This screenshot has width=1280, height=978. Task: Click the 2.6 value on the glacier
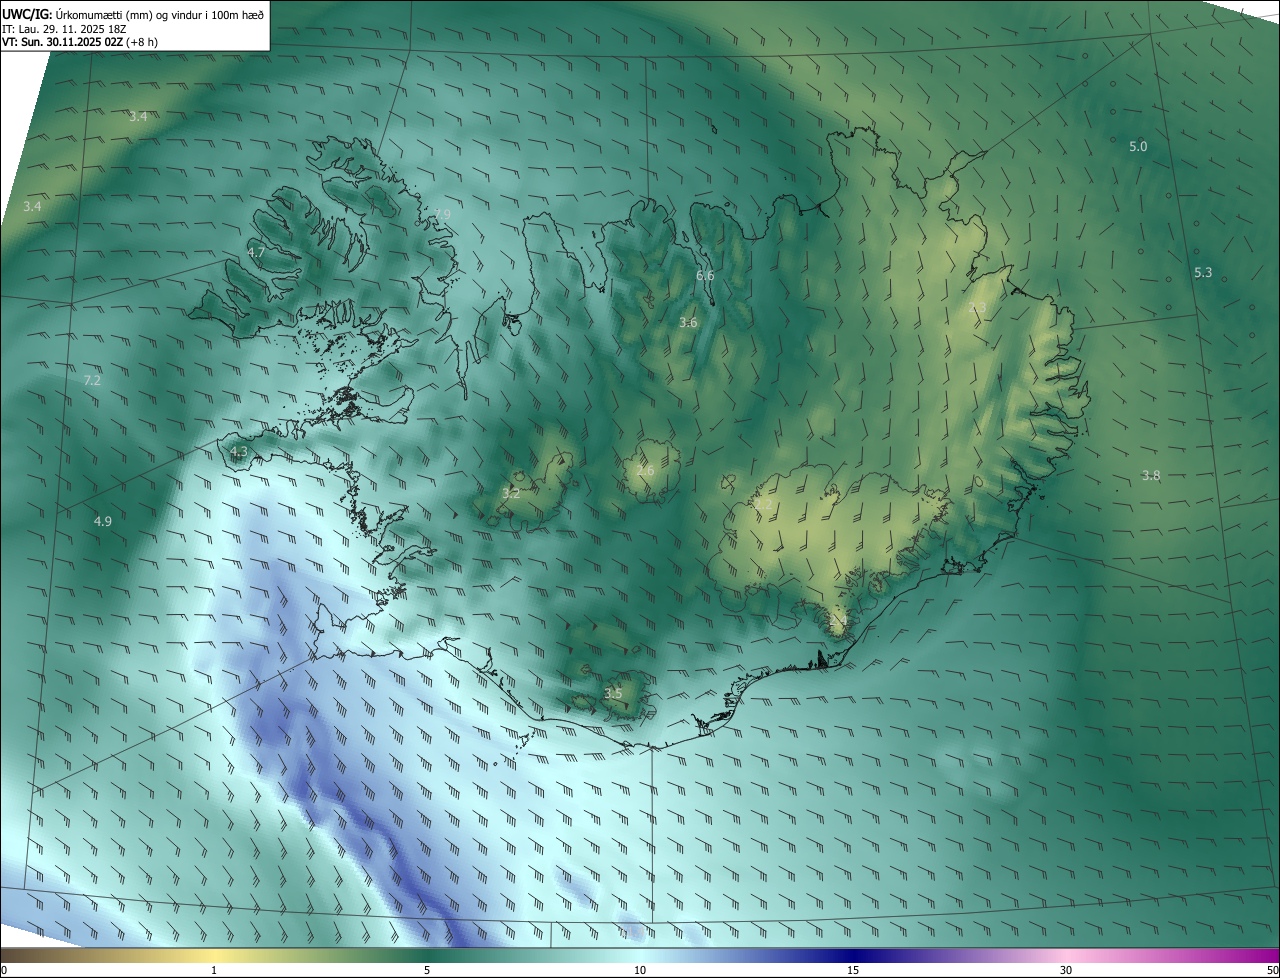click(x=645, y=470)
